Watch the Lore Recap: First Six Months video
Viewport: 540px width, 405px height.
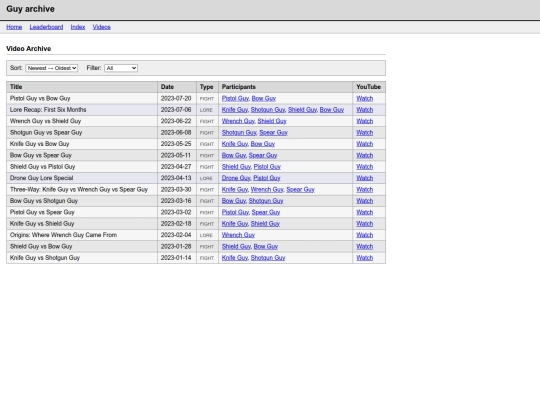365,110
